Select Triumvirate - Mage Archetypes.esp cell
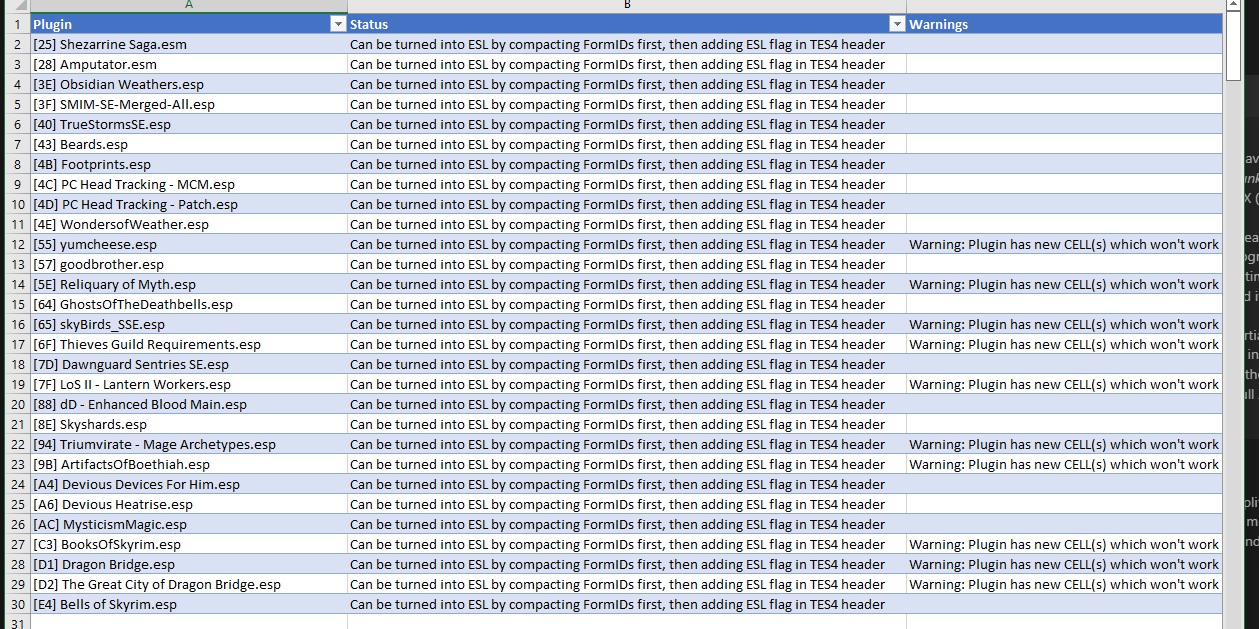 coord(189,444)
